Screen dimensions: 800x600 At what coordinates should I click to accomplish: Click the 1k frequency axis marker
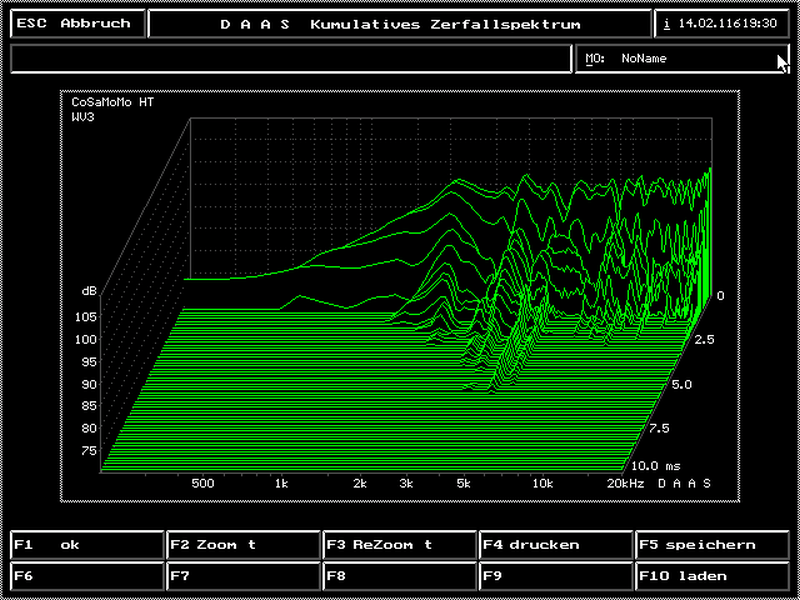(282, 483)
